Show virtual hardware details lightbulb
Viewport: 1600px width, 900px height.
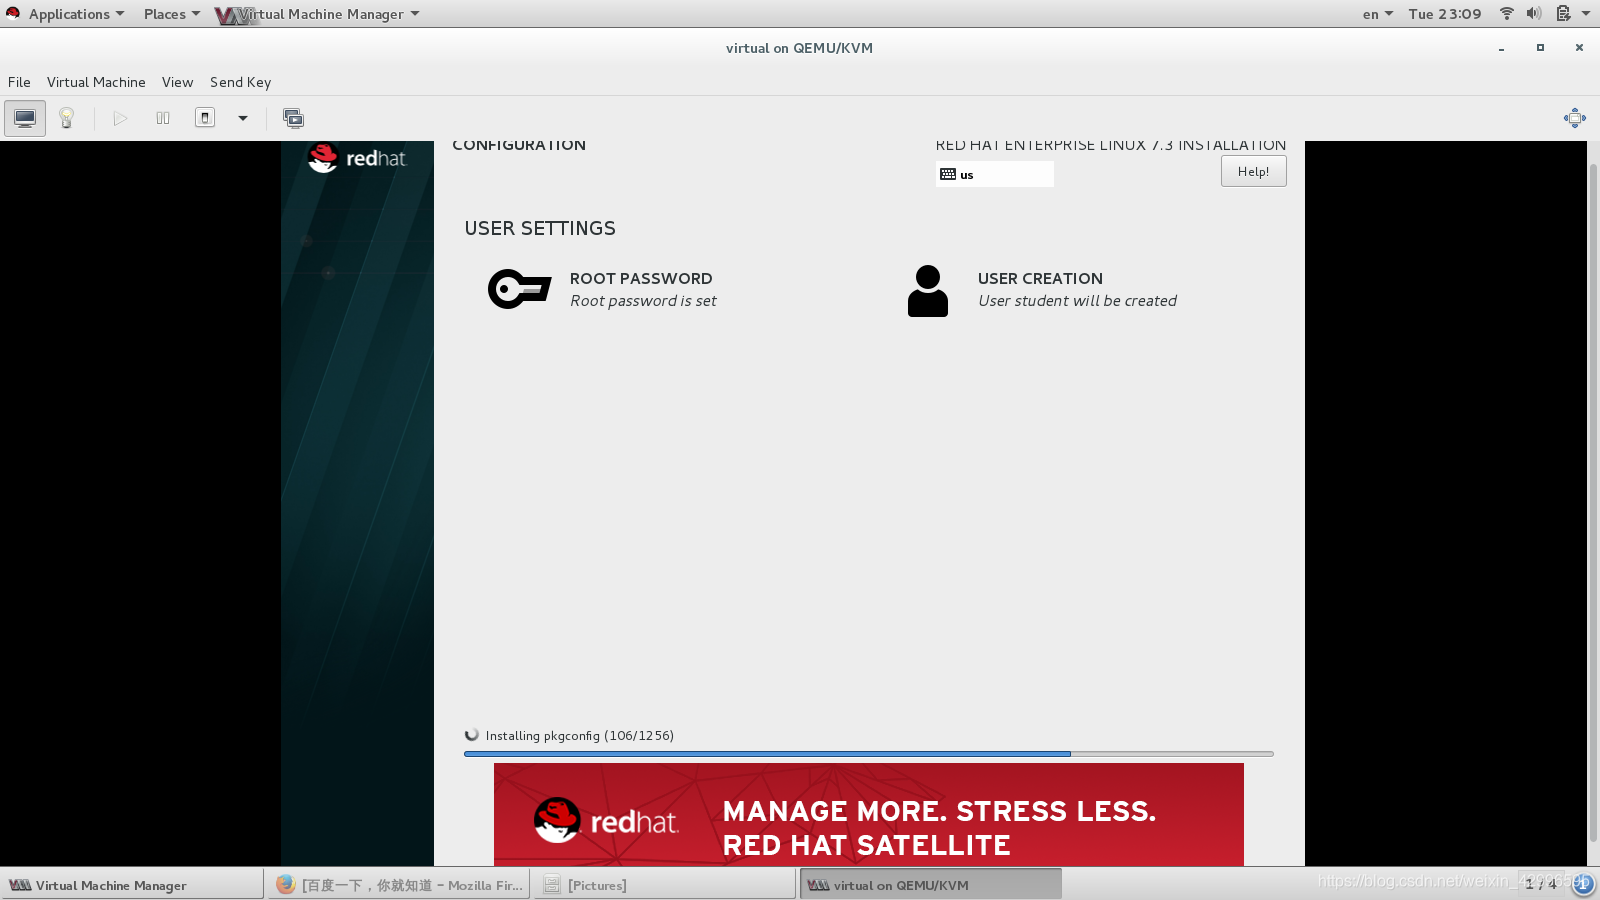(x=67, y=118)
